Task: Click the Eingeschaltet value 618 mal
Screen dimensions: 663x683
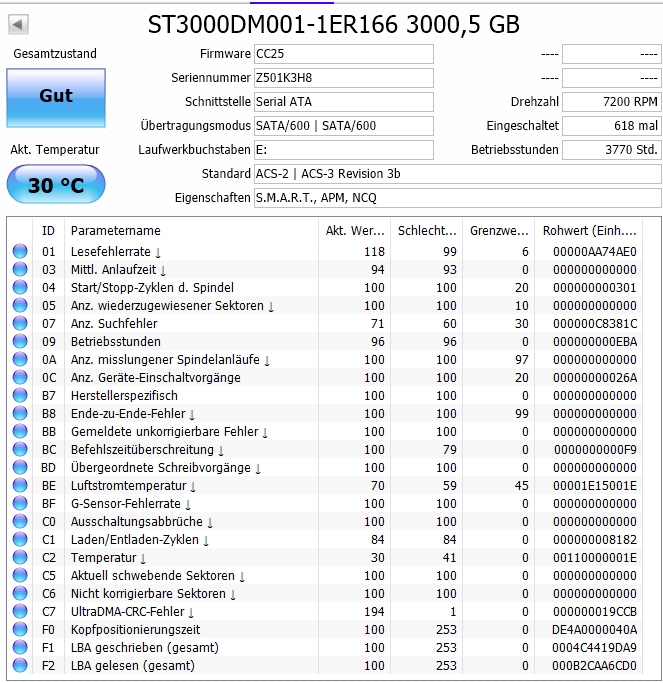Action: click(612, 126)
